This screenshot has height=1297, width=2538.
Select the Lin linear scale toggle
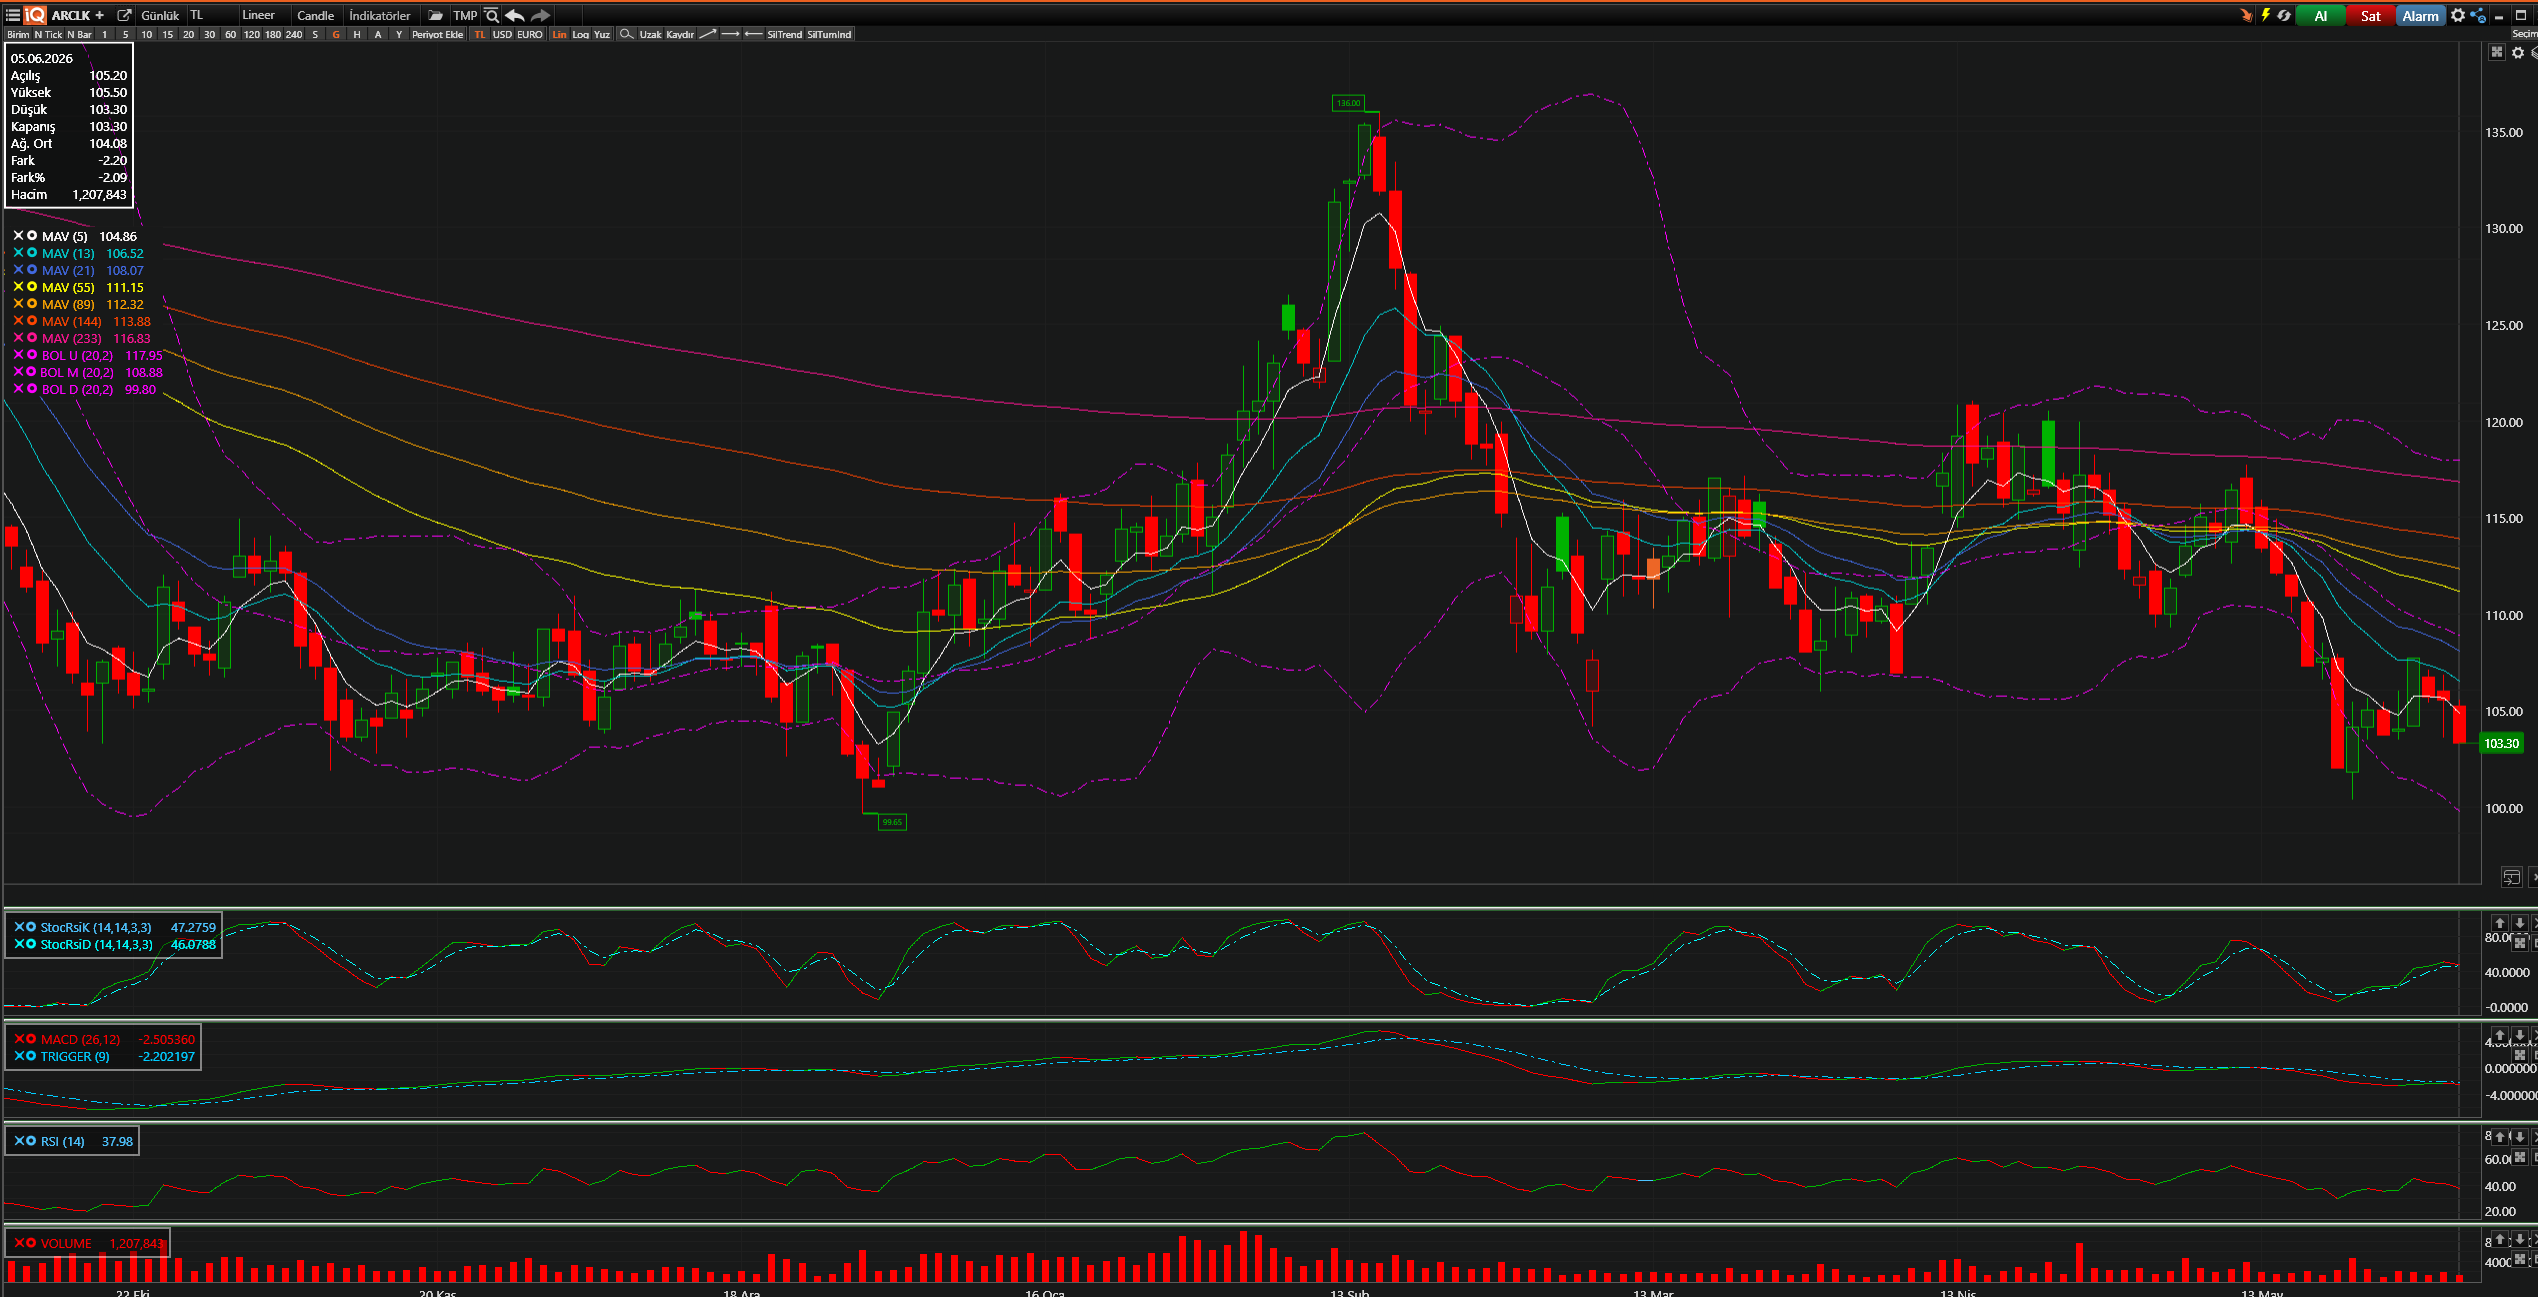click(560, 34)
